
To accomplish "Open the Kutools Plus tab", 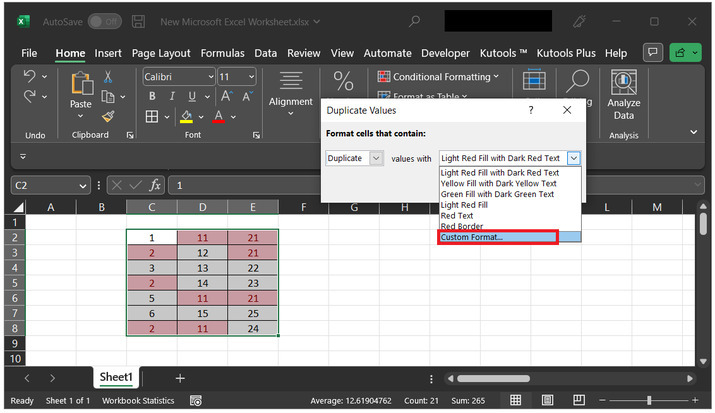I will point(566,53).
